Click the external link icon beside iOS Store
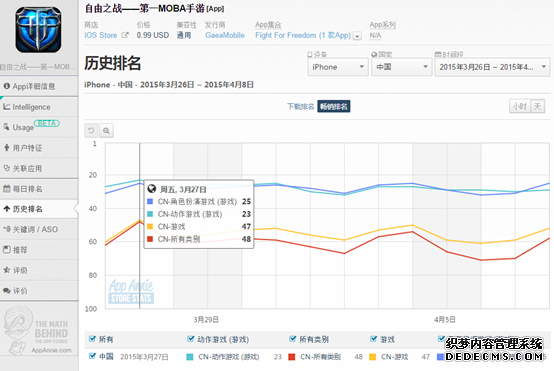The width and height of the screenshot is (554, 371). 125,35
